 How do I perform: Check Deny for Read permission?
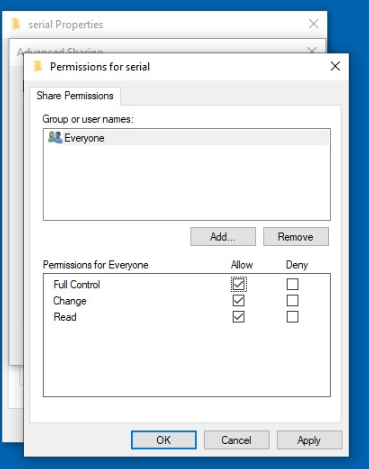[x=292, y=317]
